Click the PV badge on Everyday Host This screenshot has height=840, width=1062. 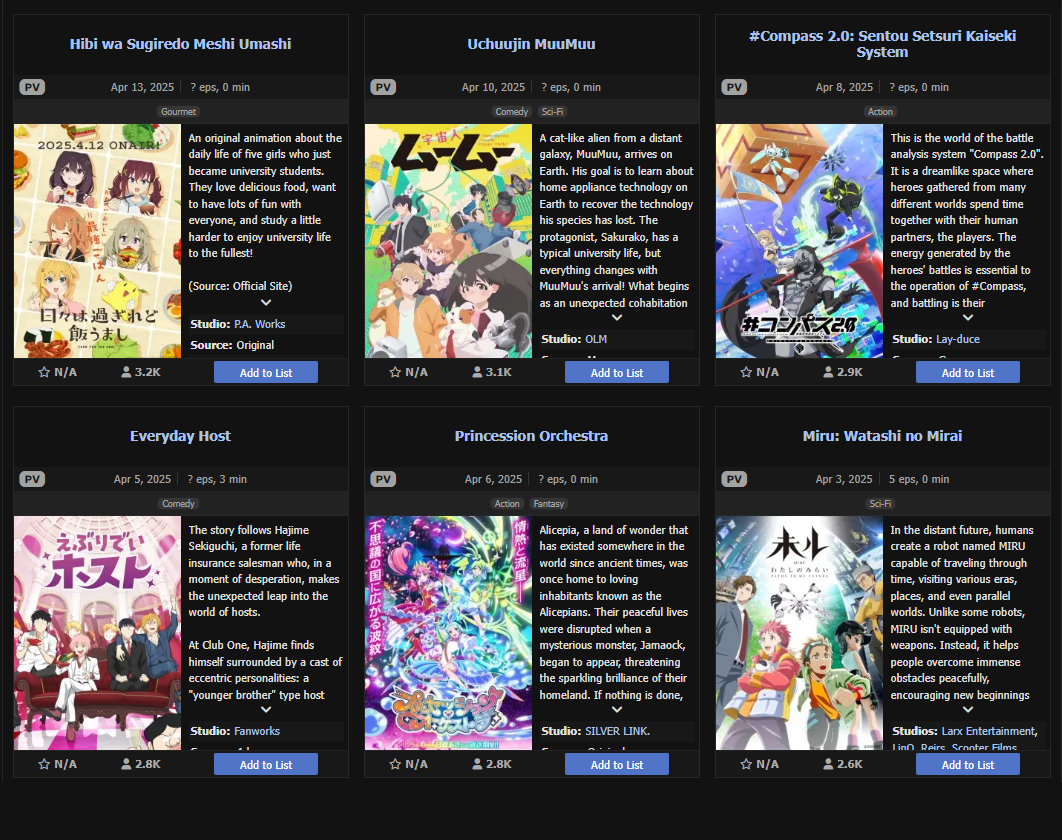(x=32, y=480)
